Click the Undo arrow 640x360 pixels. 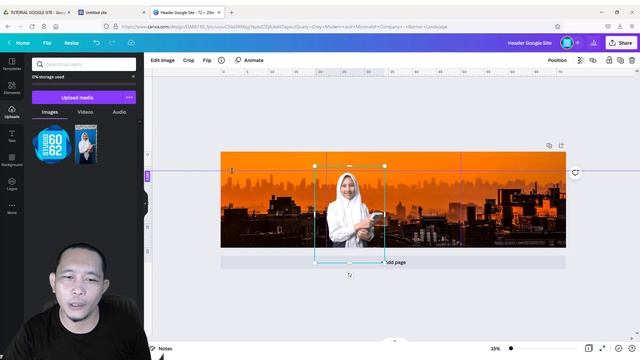[96, 42]
